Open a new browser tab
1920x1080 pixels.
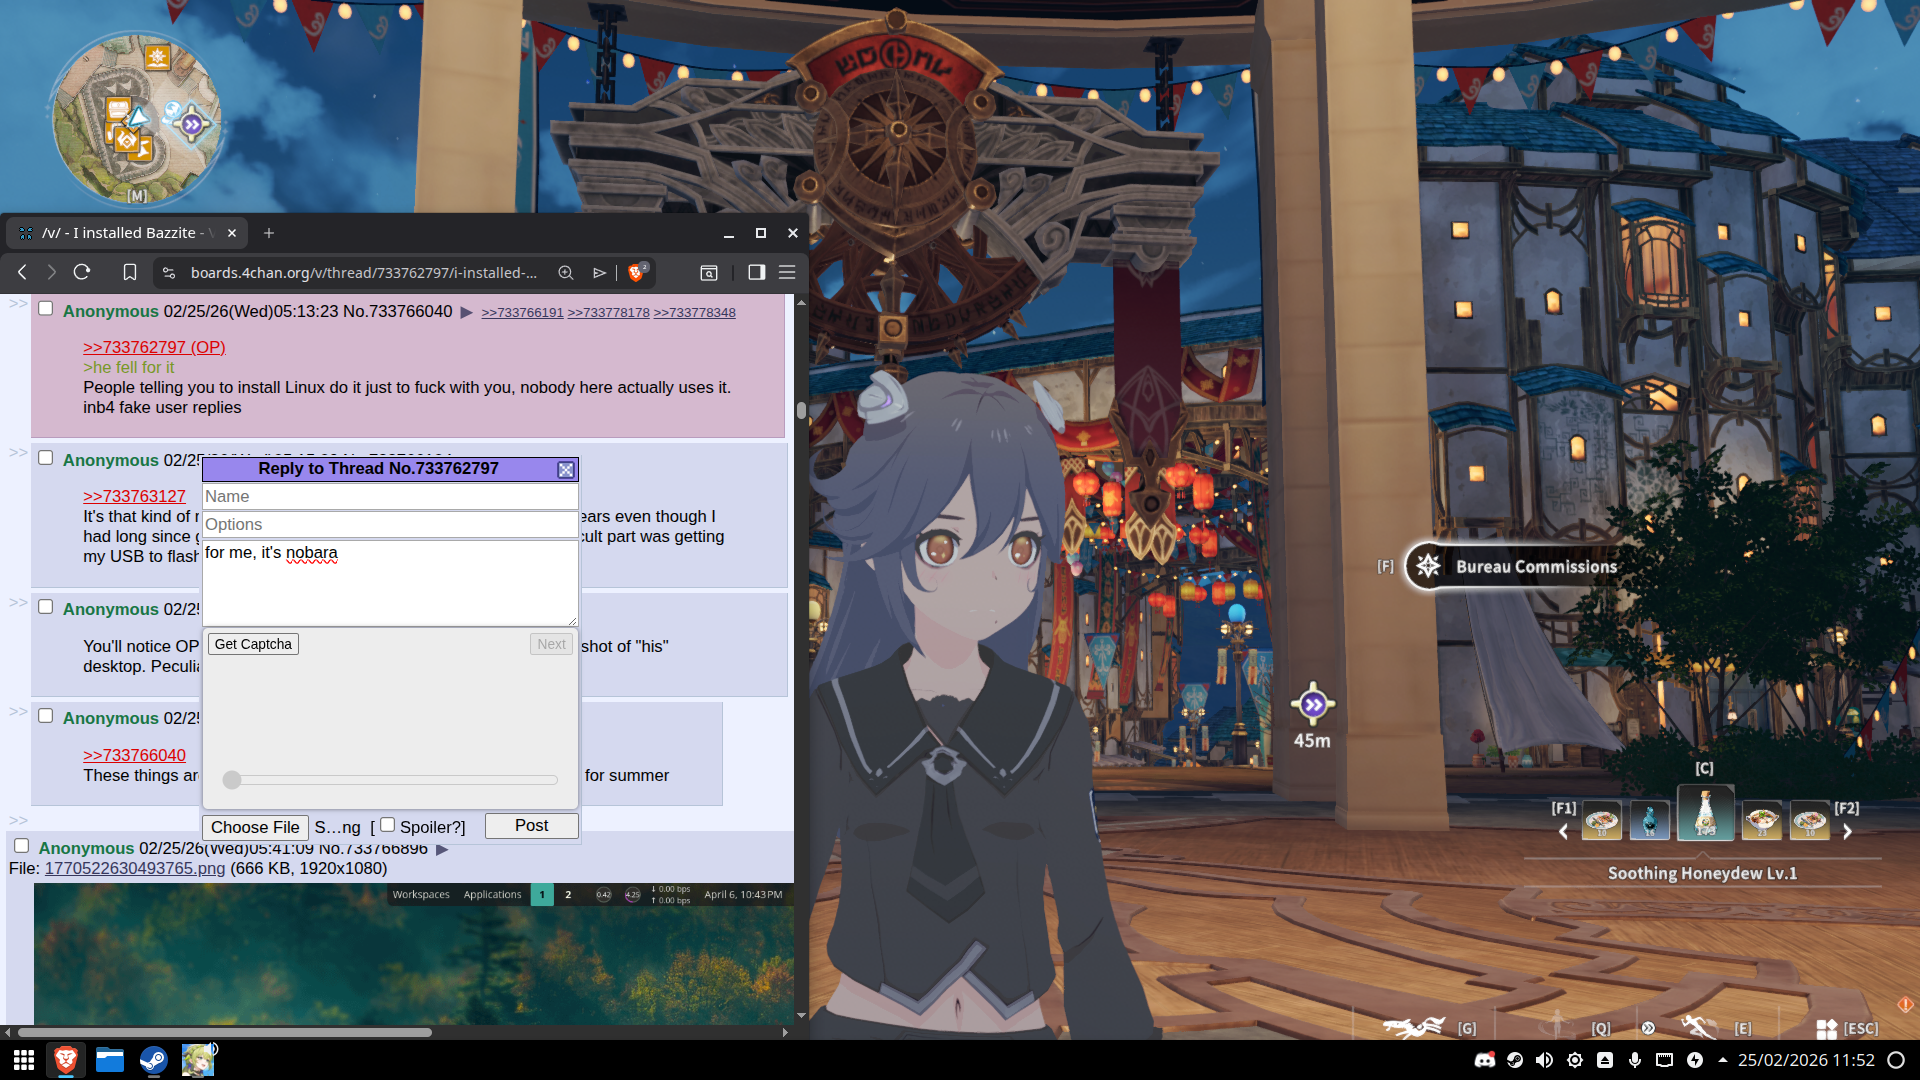tap(269, 233)
